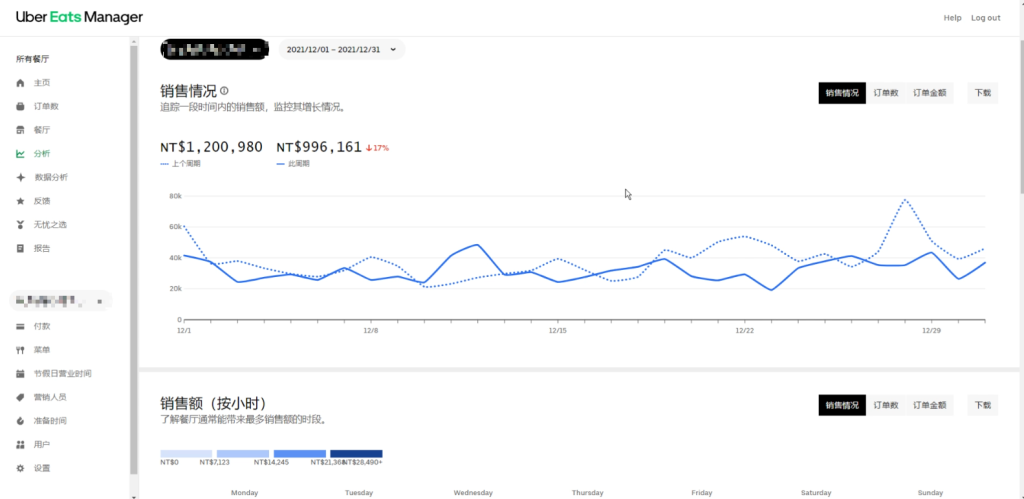Select the 餐厅 storefront icon in sidebar

click(x=20, y=130)
